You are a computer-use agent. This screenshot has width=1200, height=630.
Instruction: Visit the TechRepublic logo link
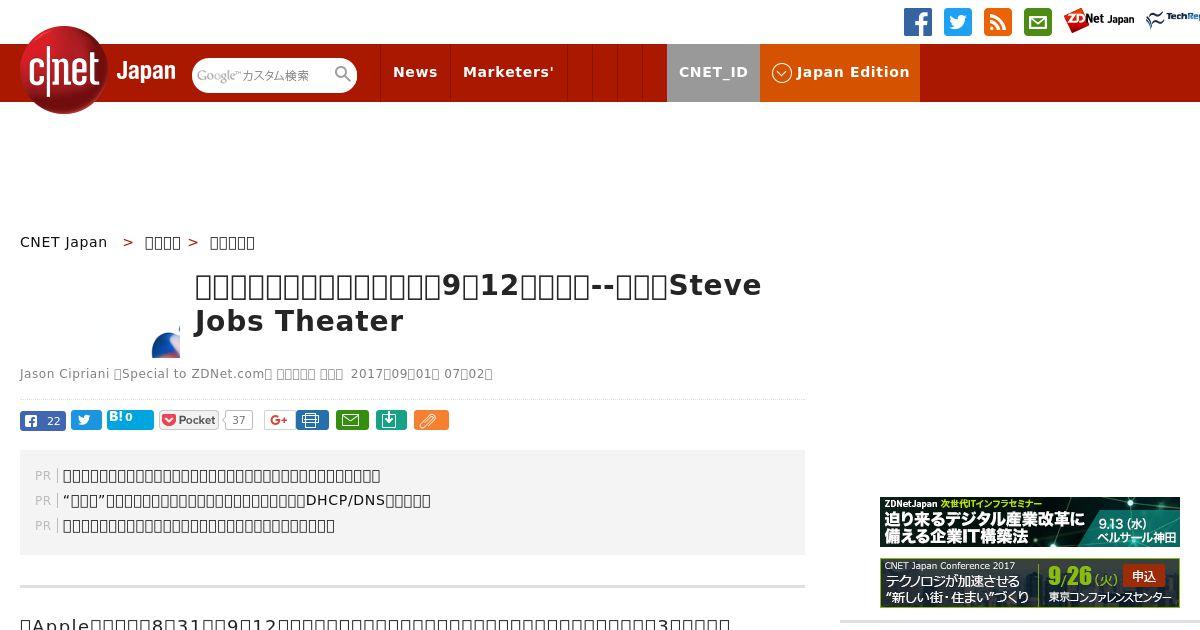[1172, 19]
